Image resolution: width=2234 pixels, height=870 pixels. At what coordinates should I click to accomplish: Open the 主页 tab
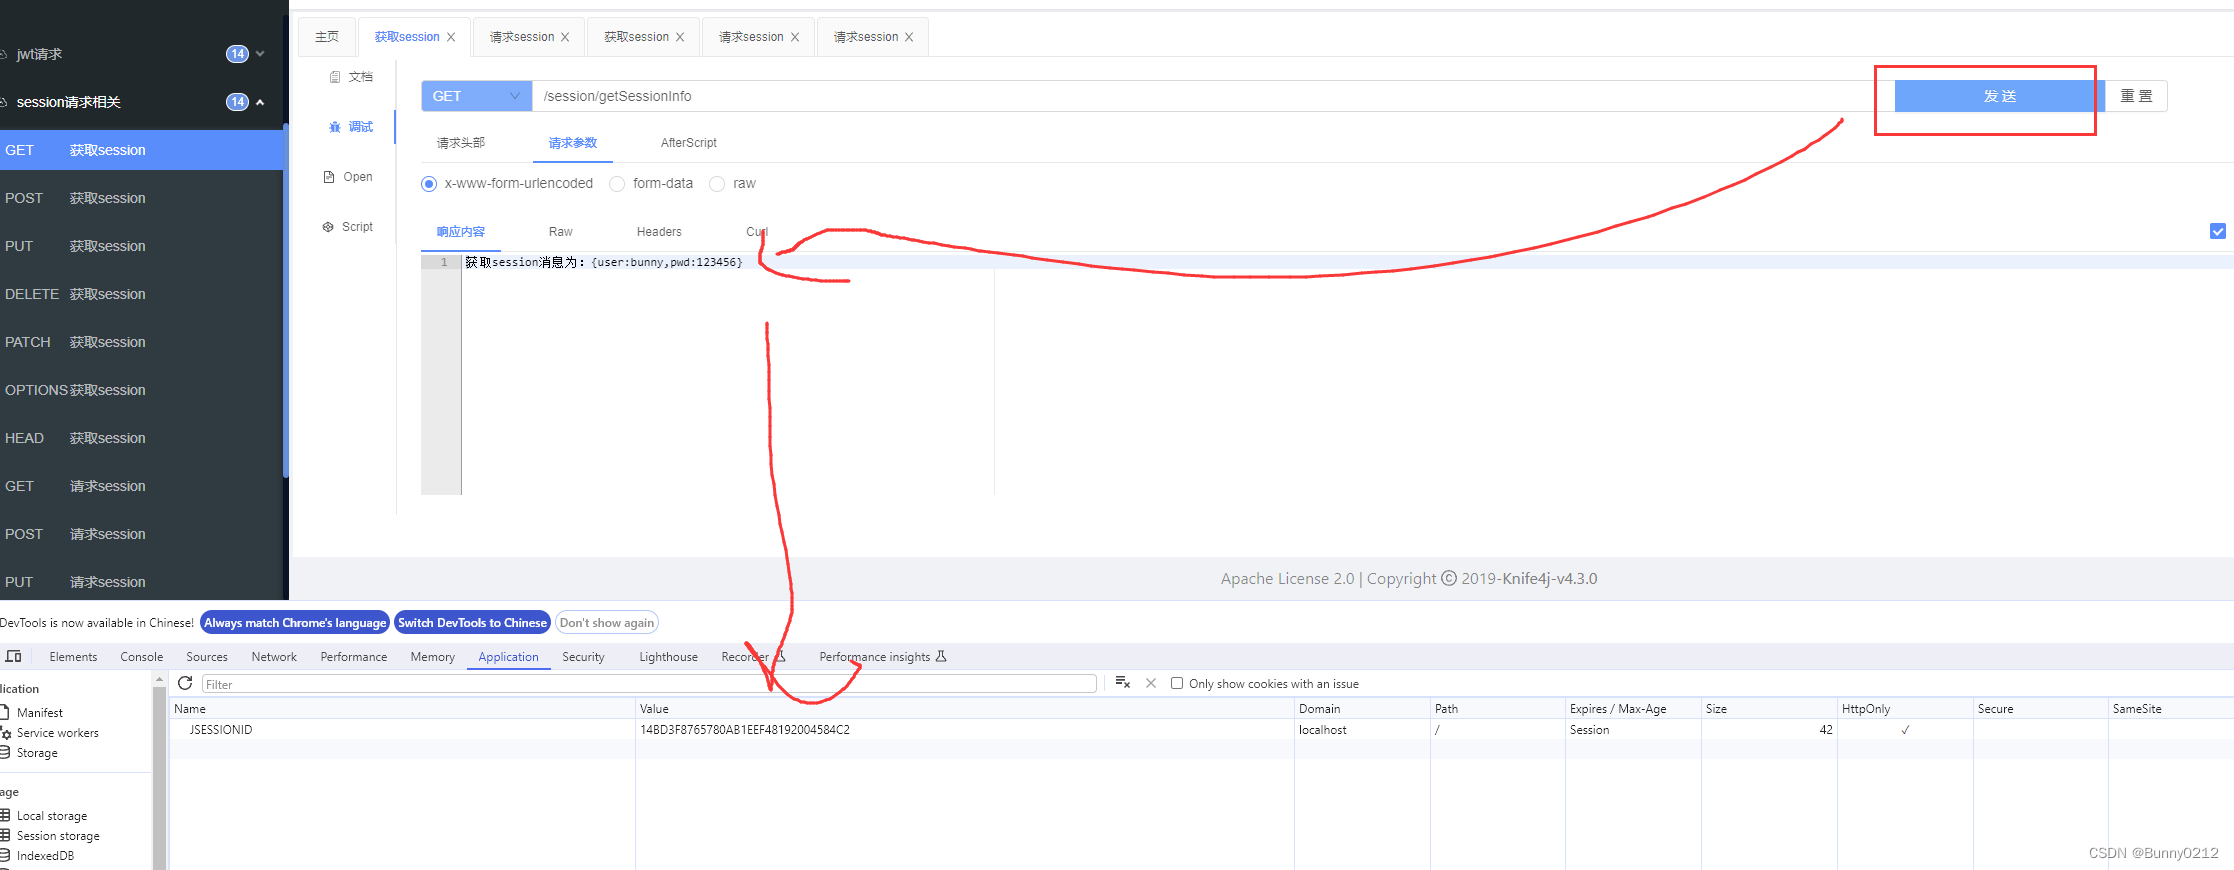tap(327, 37)
